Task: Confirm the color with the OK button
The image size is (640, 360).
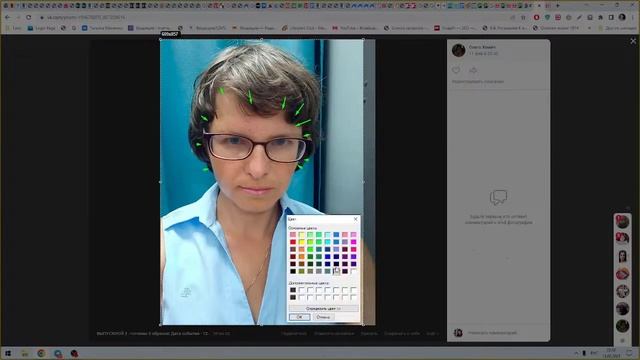Action: [299, 317]
